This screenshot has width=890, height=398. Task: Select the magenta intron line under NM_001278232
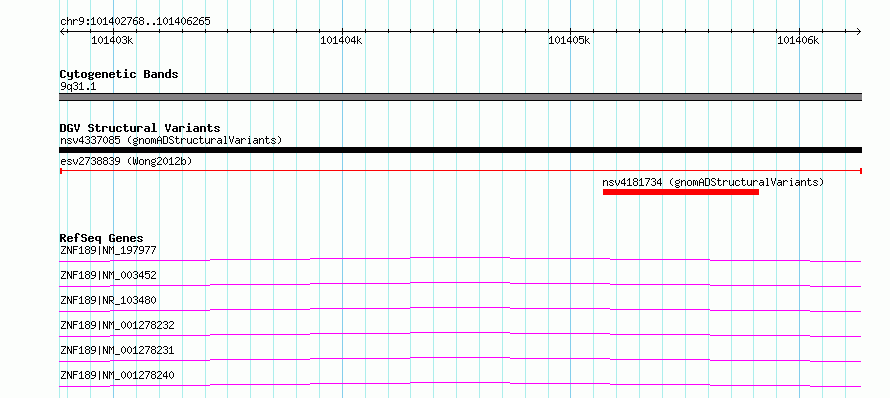point(460,334)
